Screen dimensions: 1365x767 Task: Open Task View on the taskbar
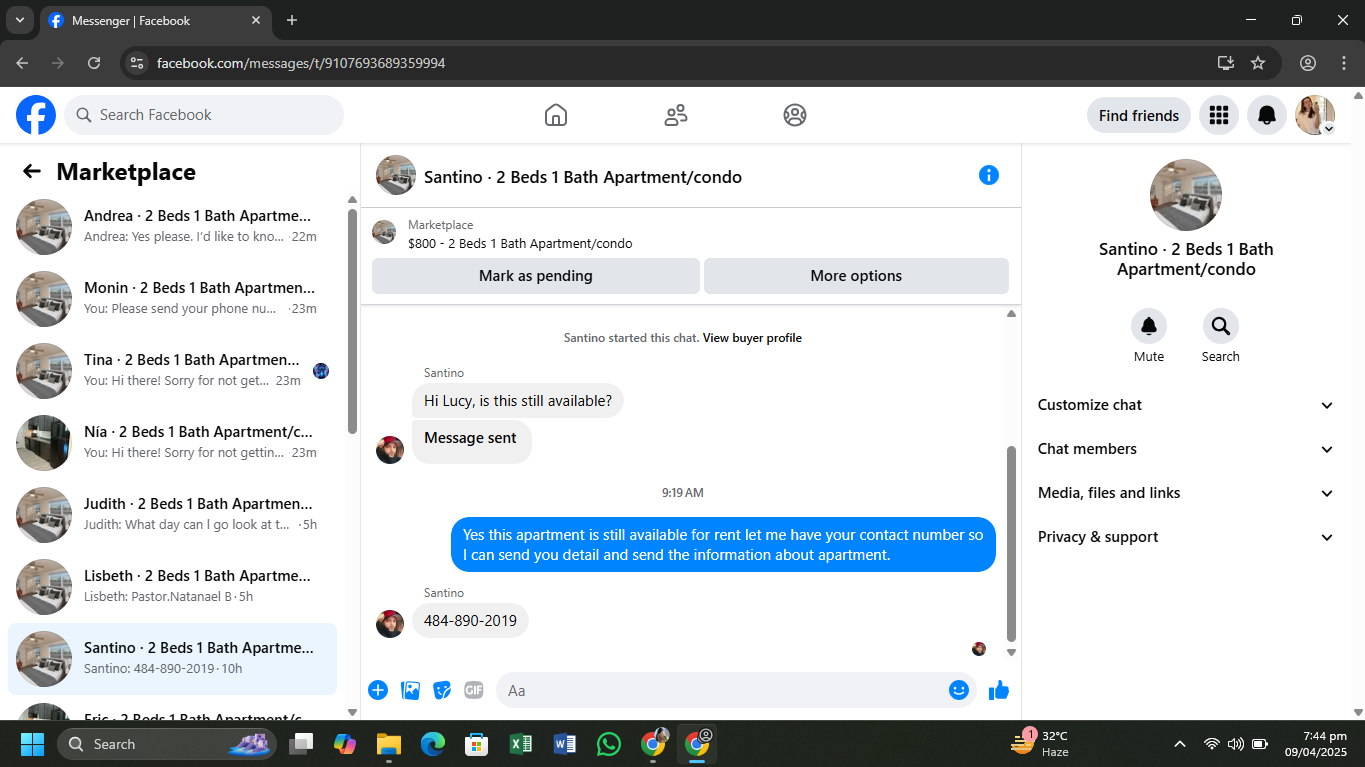click(x=300, y=744)
